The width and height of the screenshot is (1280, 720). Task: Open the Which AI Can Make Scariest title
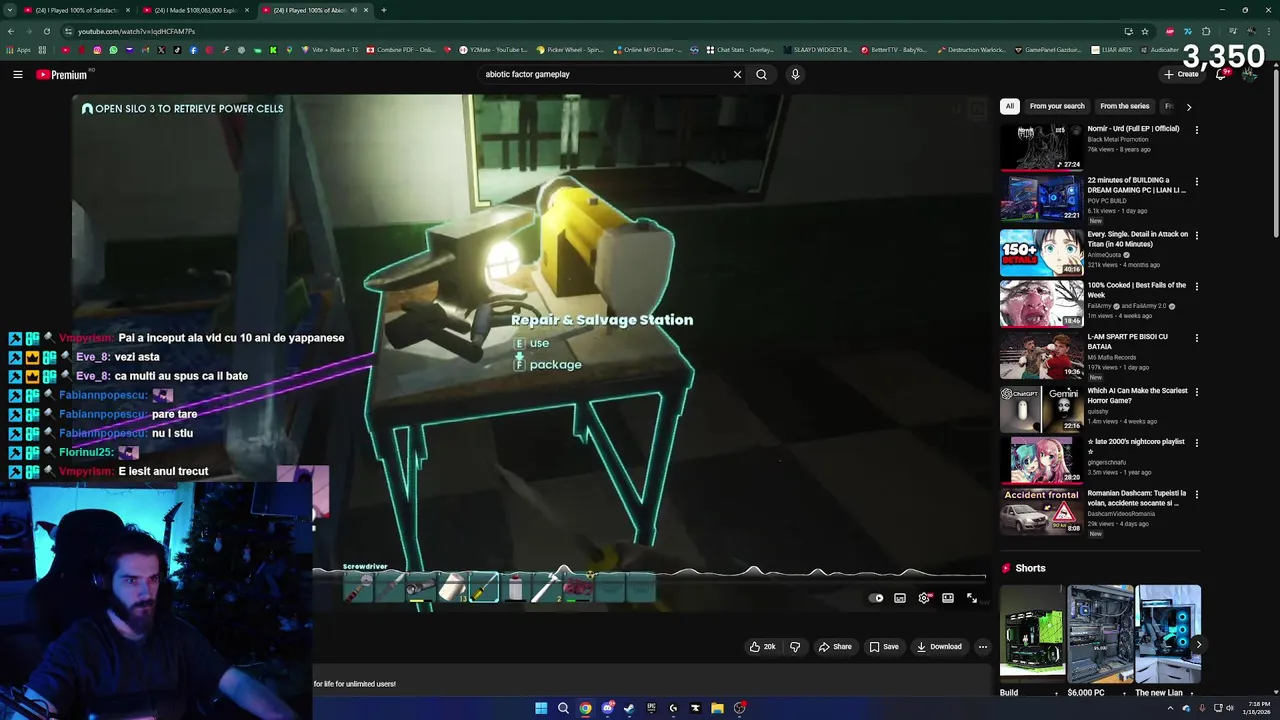click(x=1138, y=395)
